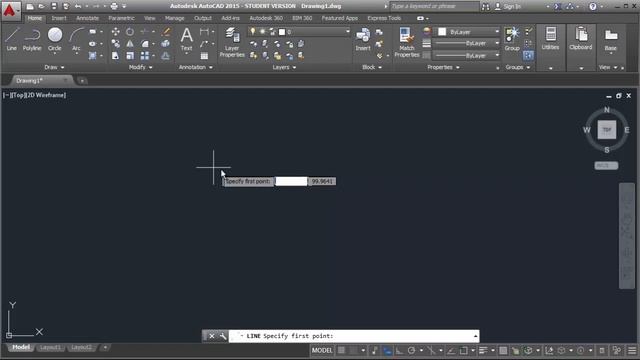
Task: Toggle object snap in status bar
Action: tap(464, 350)
